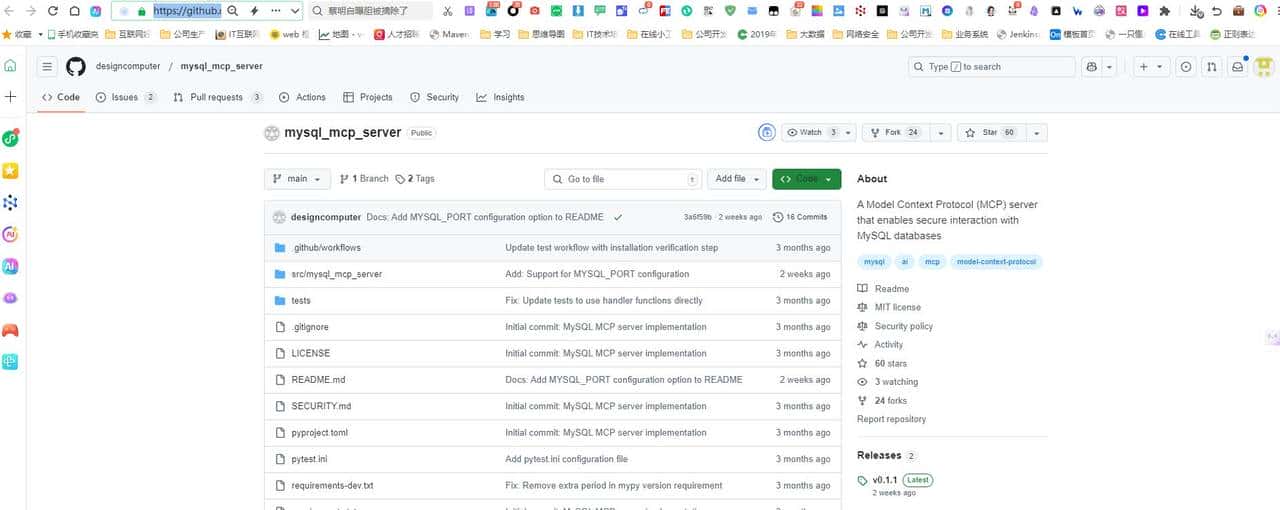Screen dimensions: 1280x510
Task: Open the notifications inbox icon
Action: tap(1238, 67)
